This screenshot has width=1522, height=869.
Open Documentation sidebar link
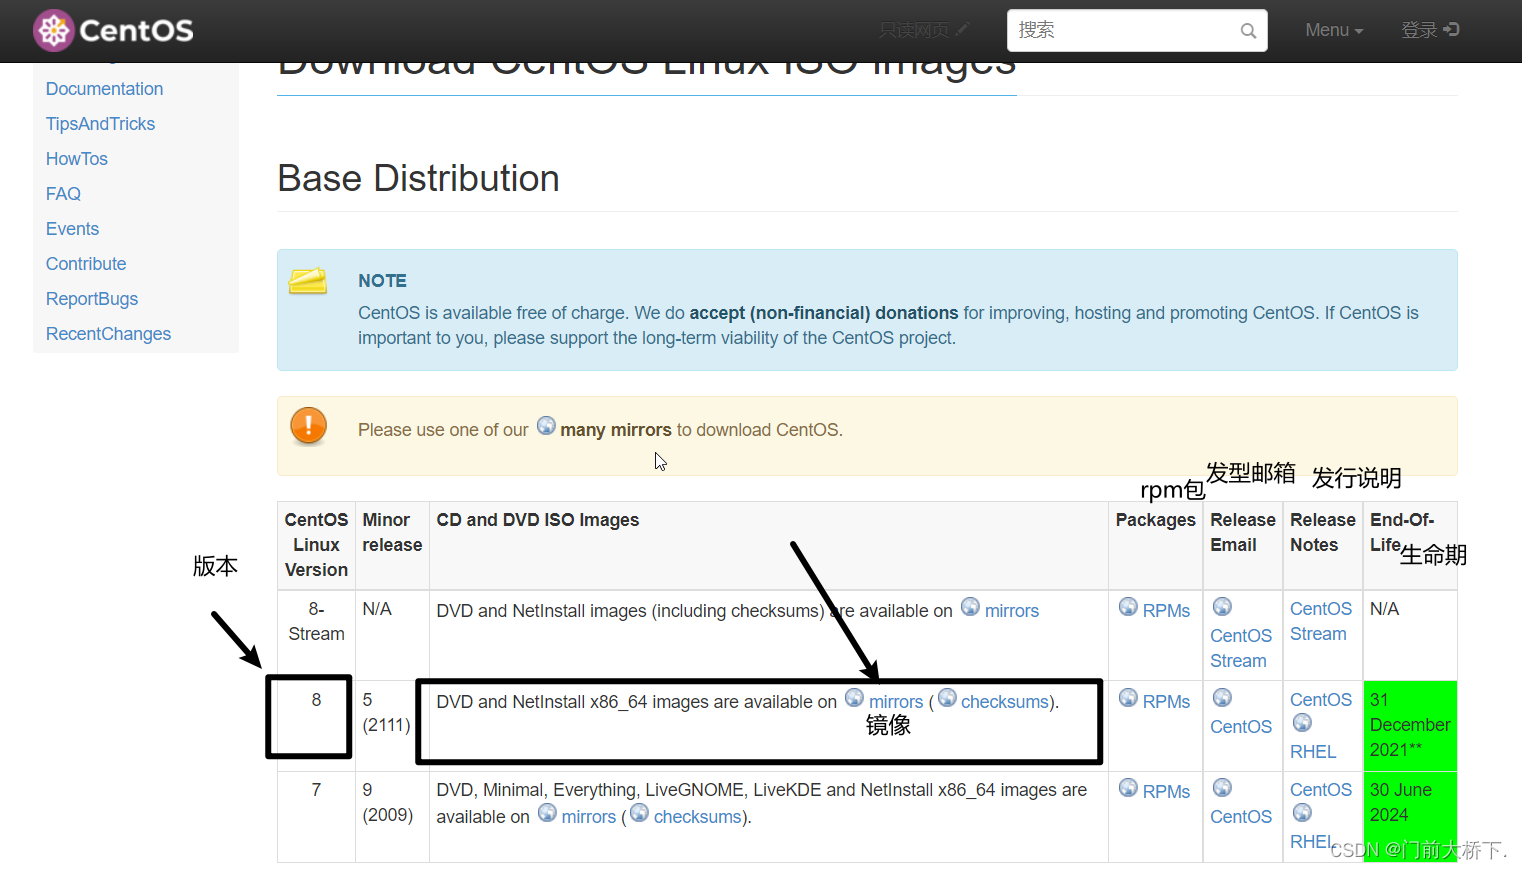pos(104,89)
